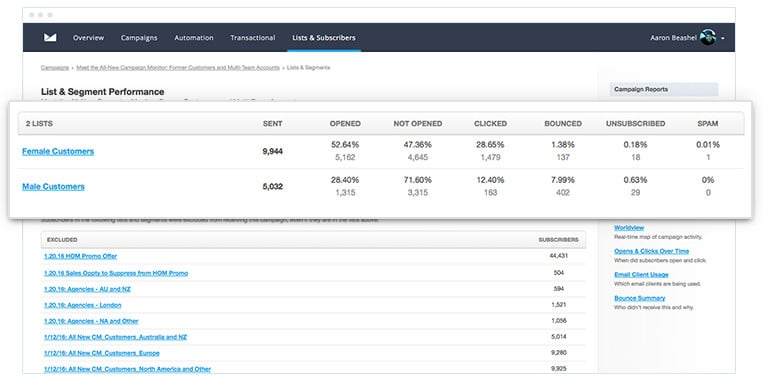Go to the Automation section

(x=194, y=37)
